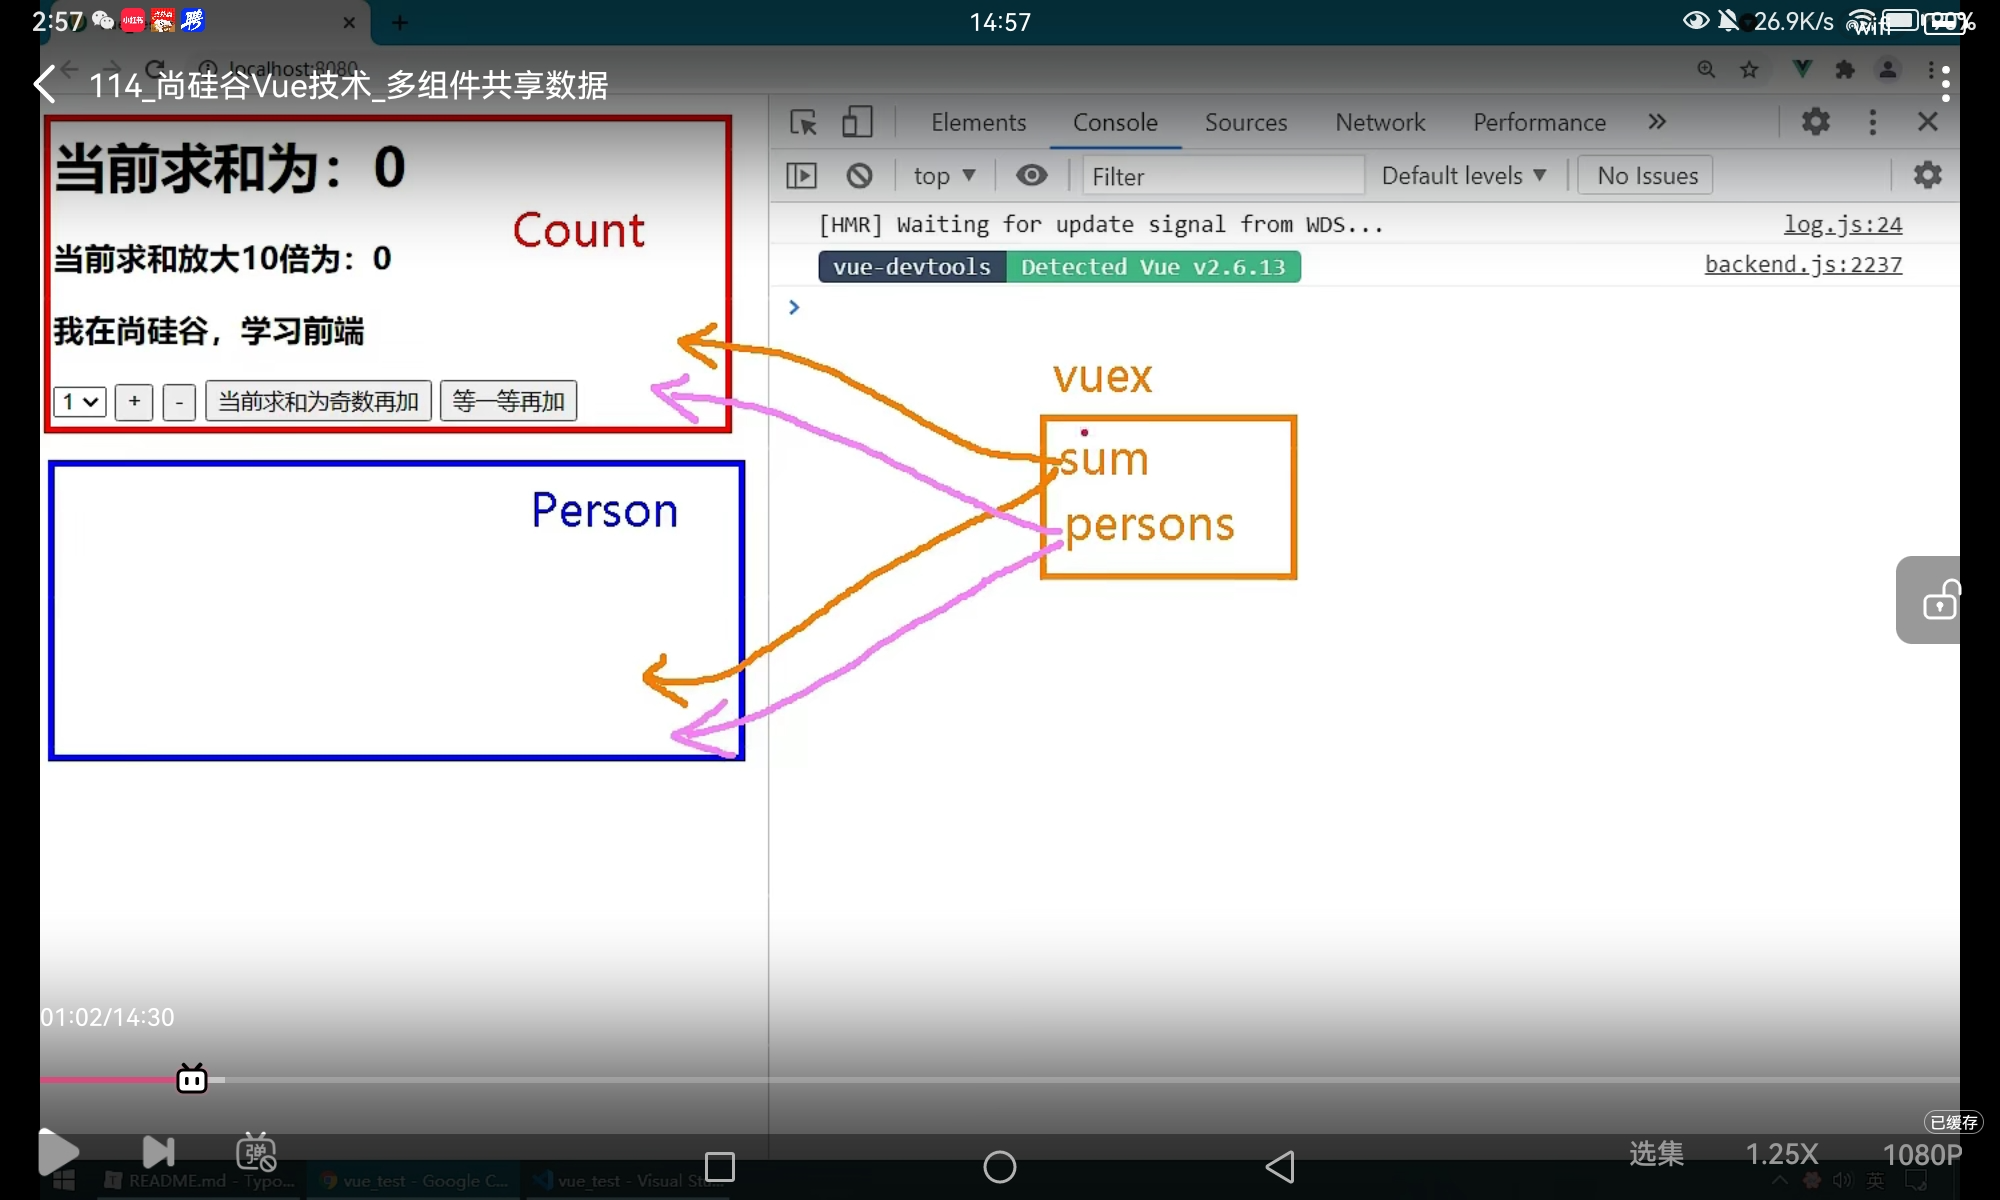Toggle danmaku comments icon
The image size is (2000, 1200).
pos(256,1152)
